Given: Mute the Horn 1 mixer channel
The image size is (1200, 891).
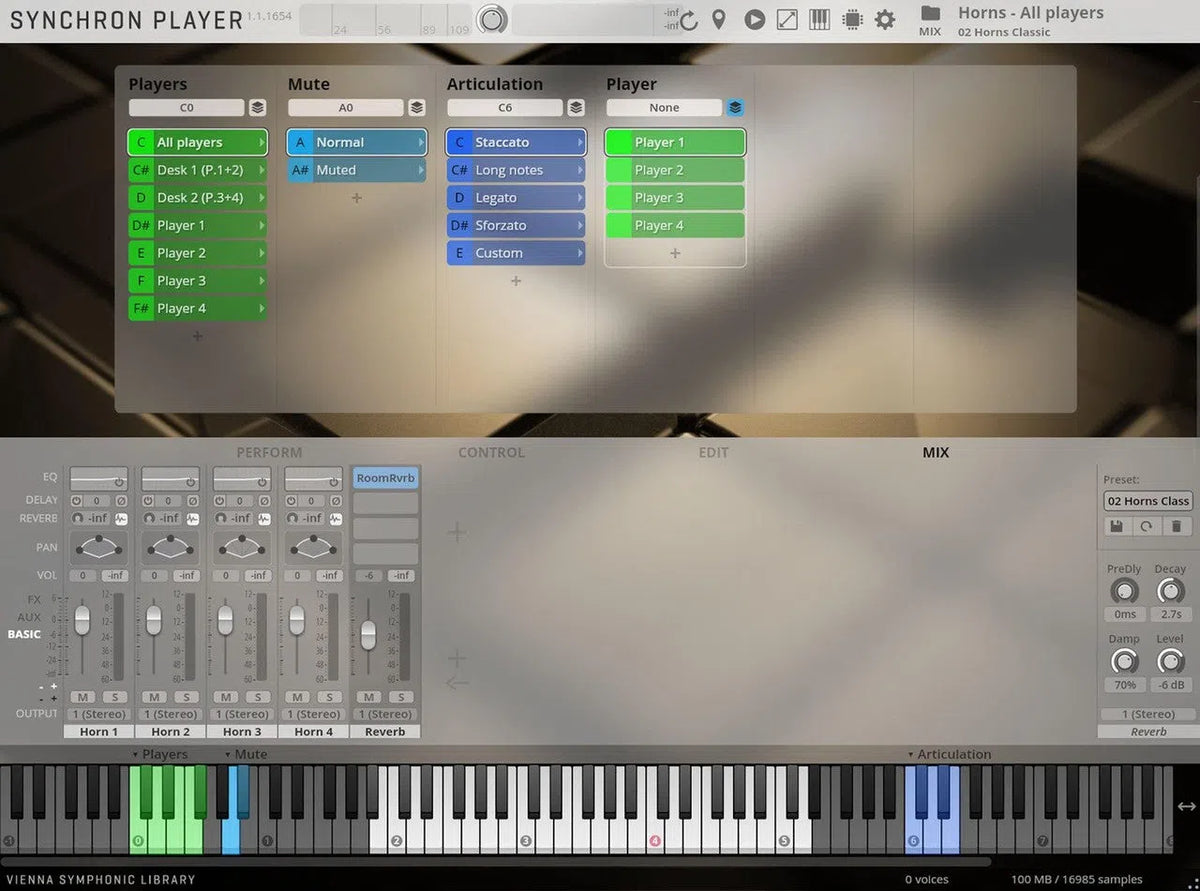Looking at the screenshot, I should pyautogui.click(x=82, y=697).
